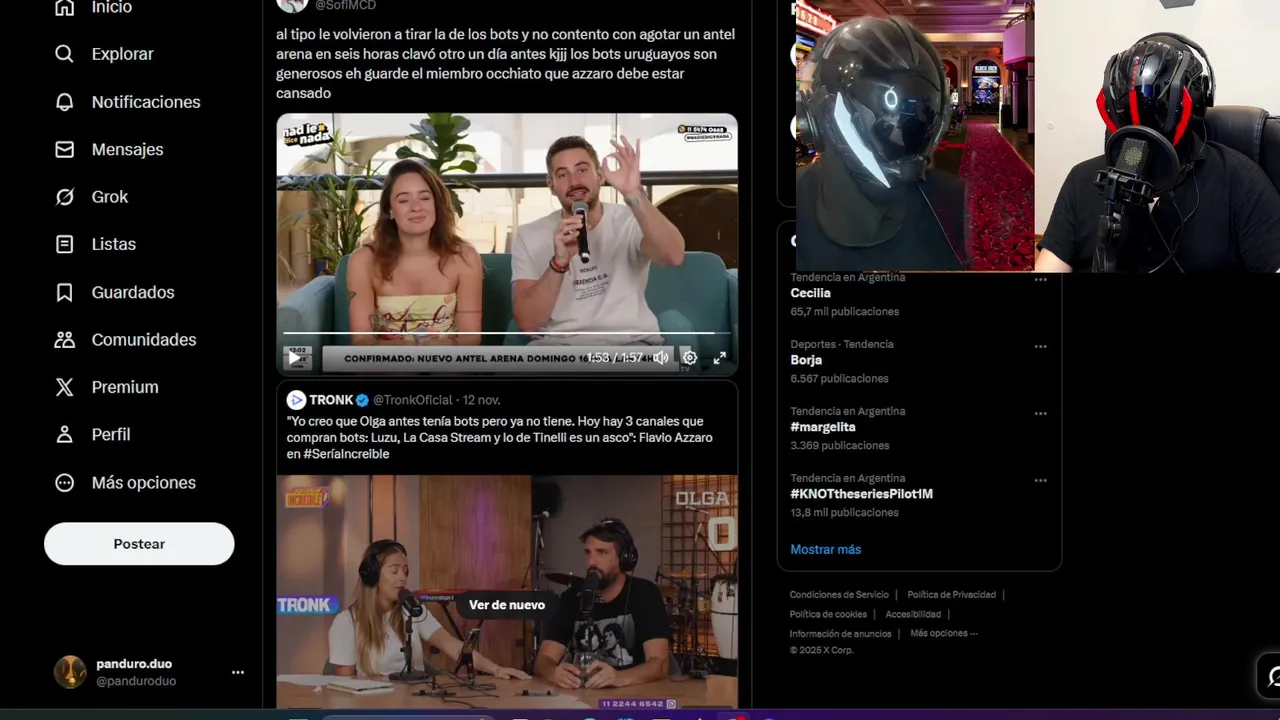The image size is (1280, 720).
Task: Open the #SeríaIncreíble hashtag
Action: pyautogui.click(x=346, y=454)
